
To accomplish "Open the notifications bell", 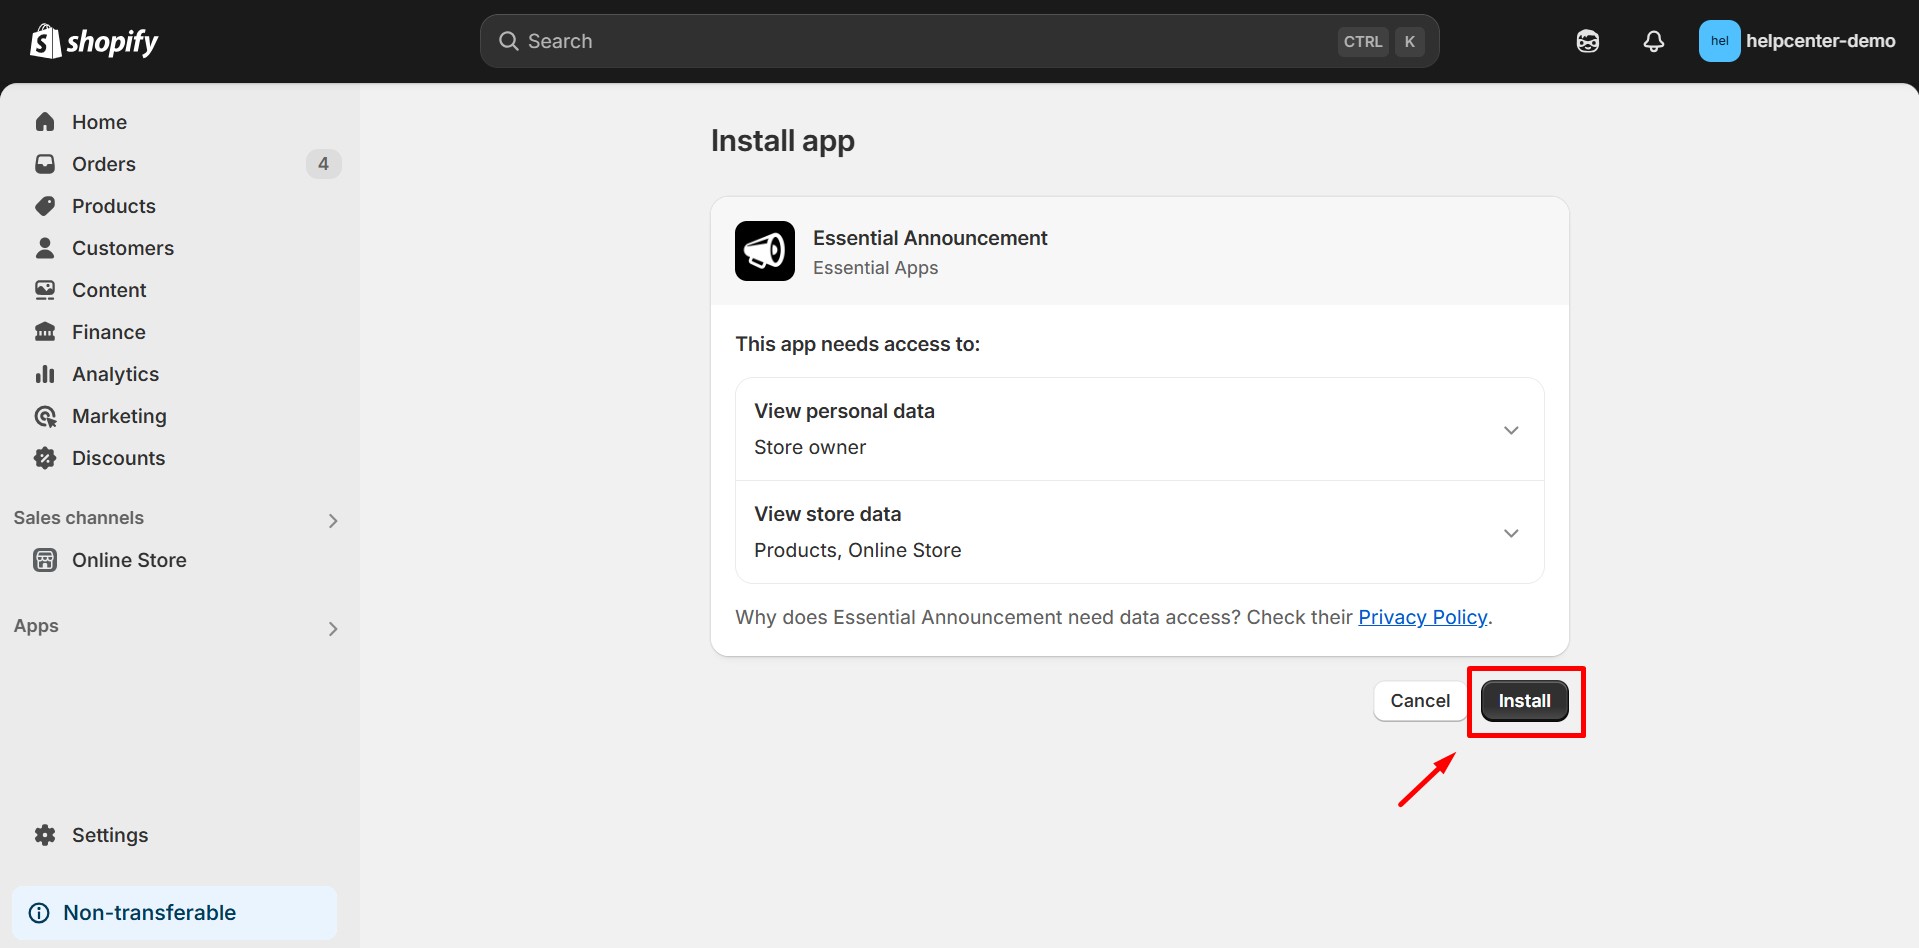I will click(1653, 41).
